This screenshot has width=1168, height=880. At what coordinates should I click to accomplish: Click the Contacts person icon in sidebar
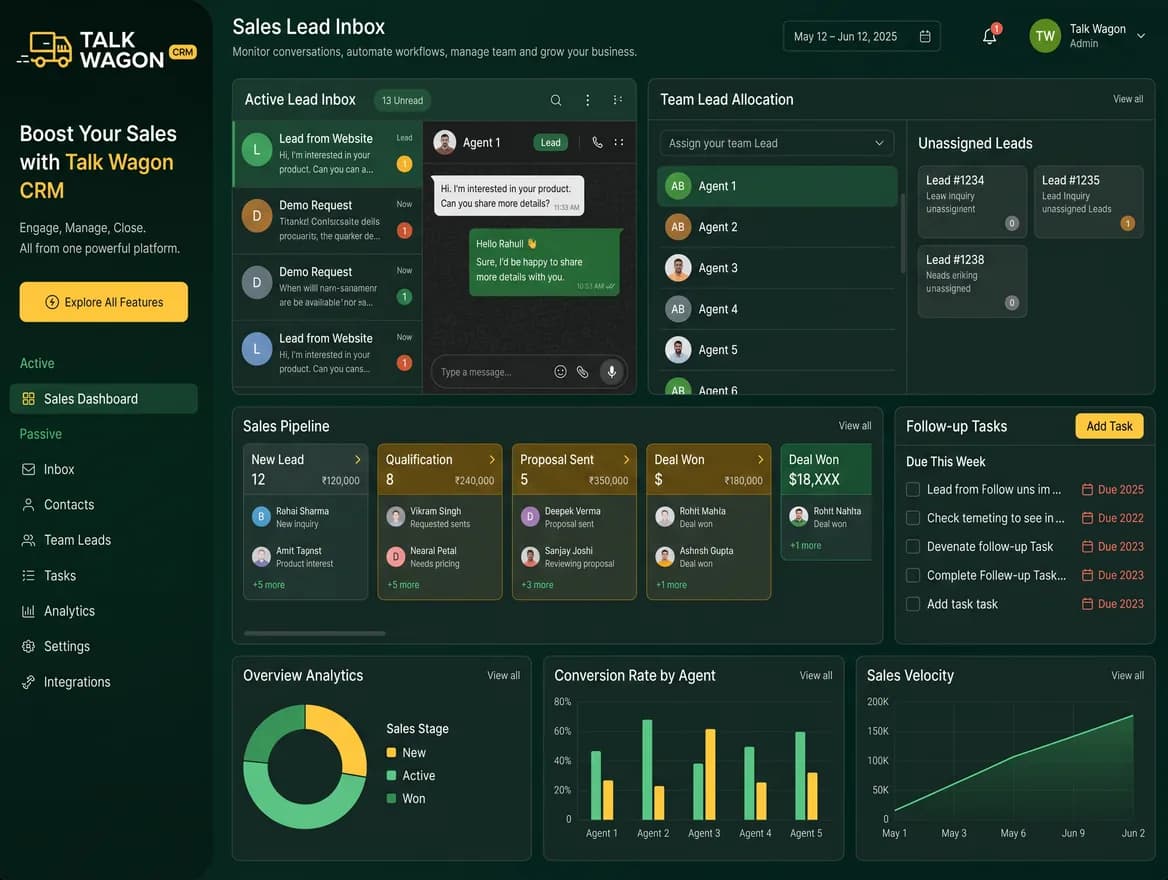[28, 504]
